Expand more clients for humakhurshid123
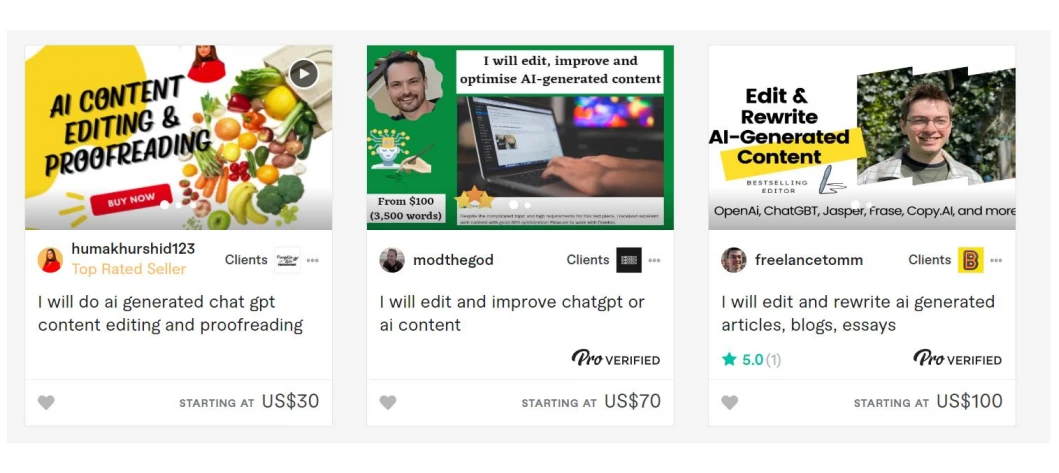Screen dimensions: 1059x473 (x=312, y=260)
